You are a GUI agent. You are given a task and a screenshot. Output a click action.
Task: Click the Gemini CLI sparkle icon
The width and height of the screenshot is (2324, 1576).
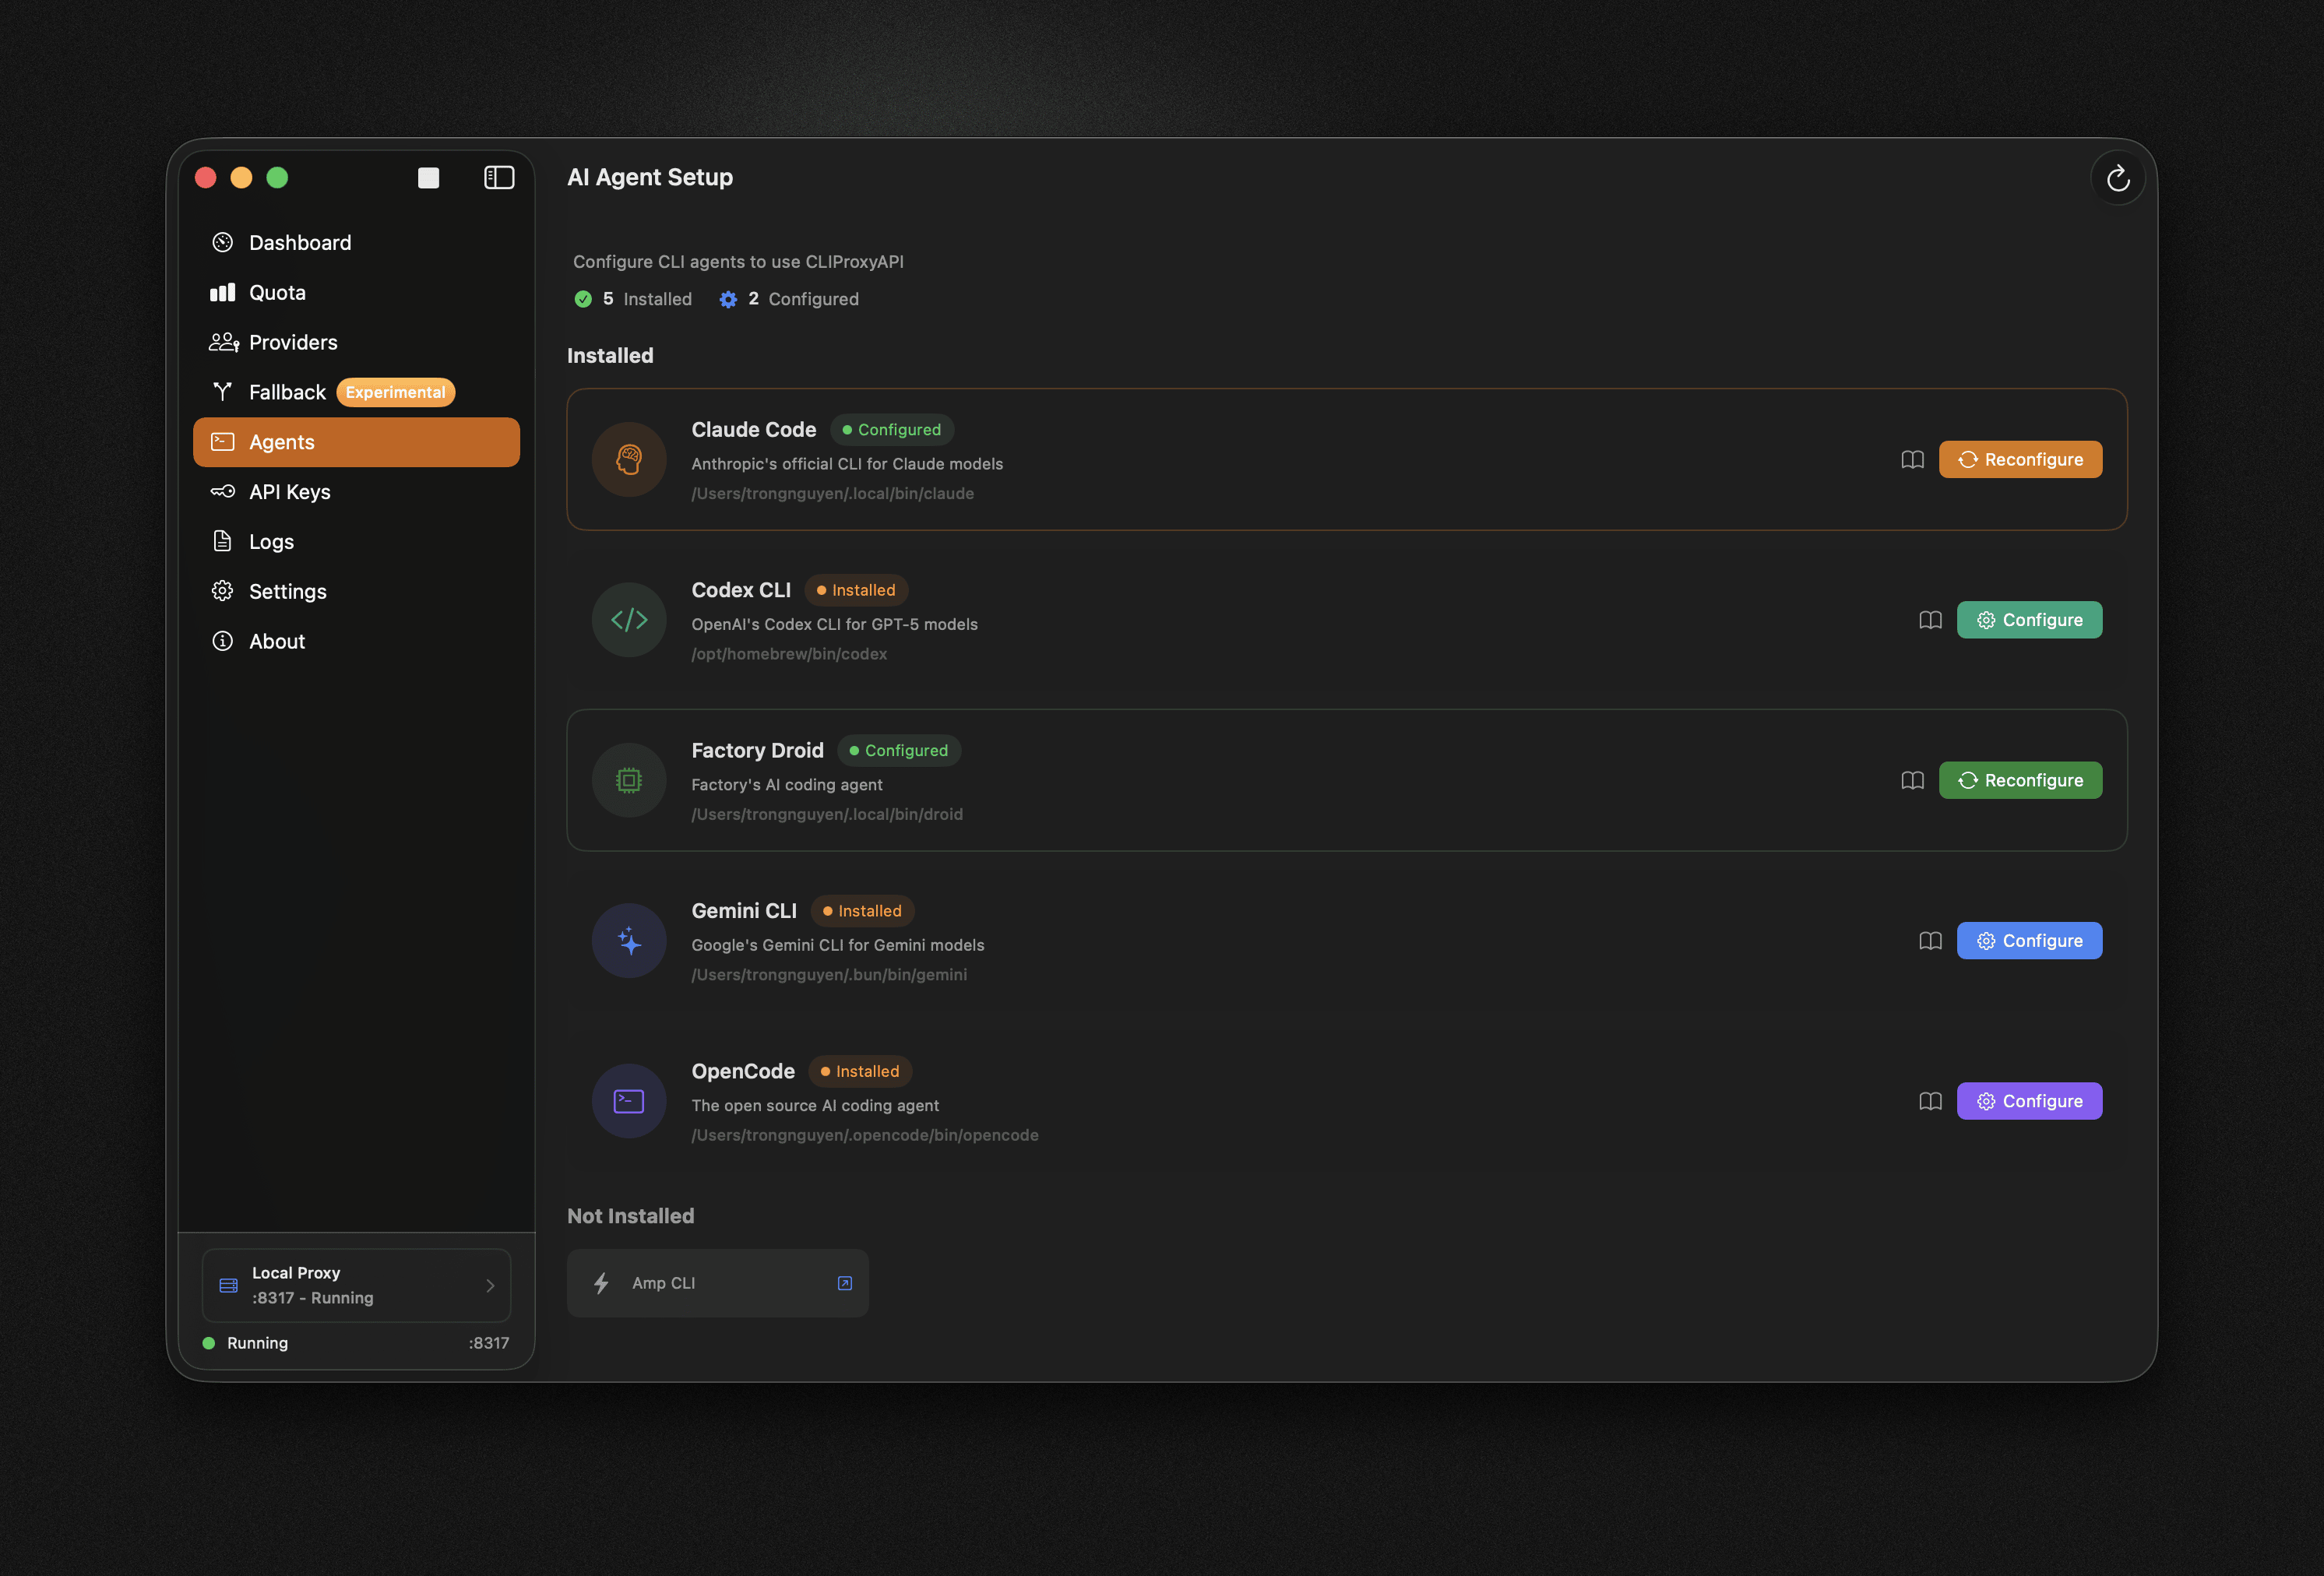pos(629,941)
